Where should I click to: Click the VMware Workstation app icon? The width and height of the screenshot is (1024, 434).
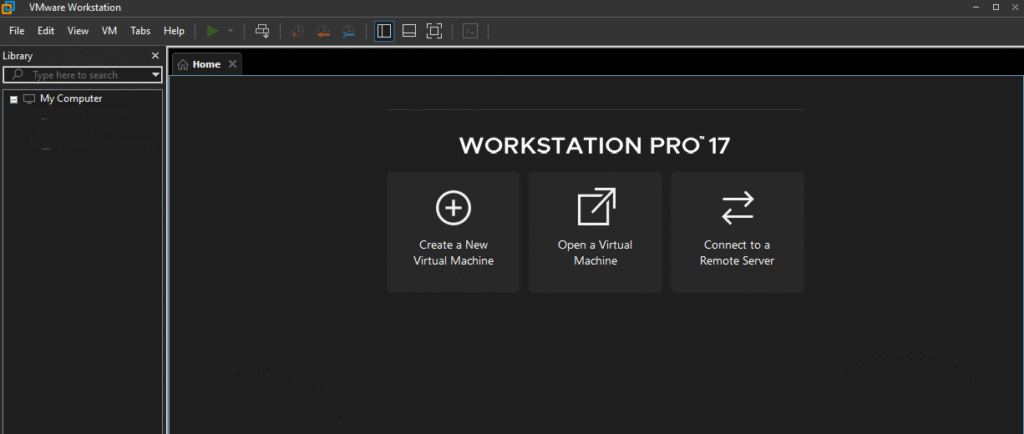(x=9, y=7)
